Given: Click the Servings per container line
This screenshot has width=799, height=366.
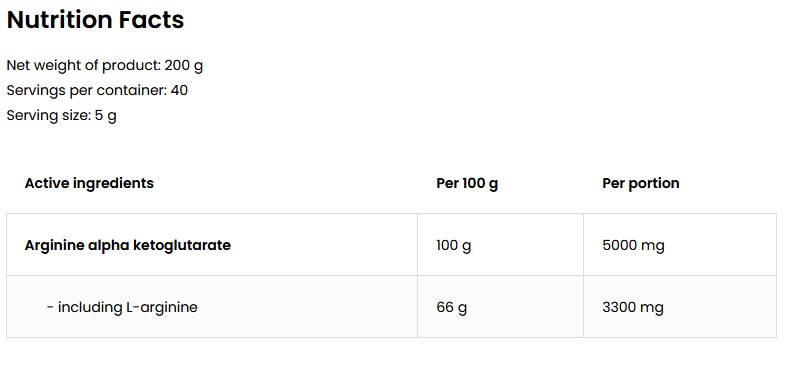Looking at the screenshot, I should tap(97, 91).
